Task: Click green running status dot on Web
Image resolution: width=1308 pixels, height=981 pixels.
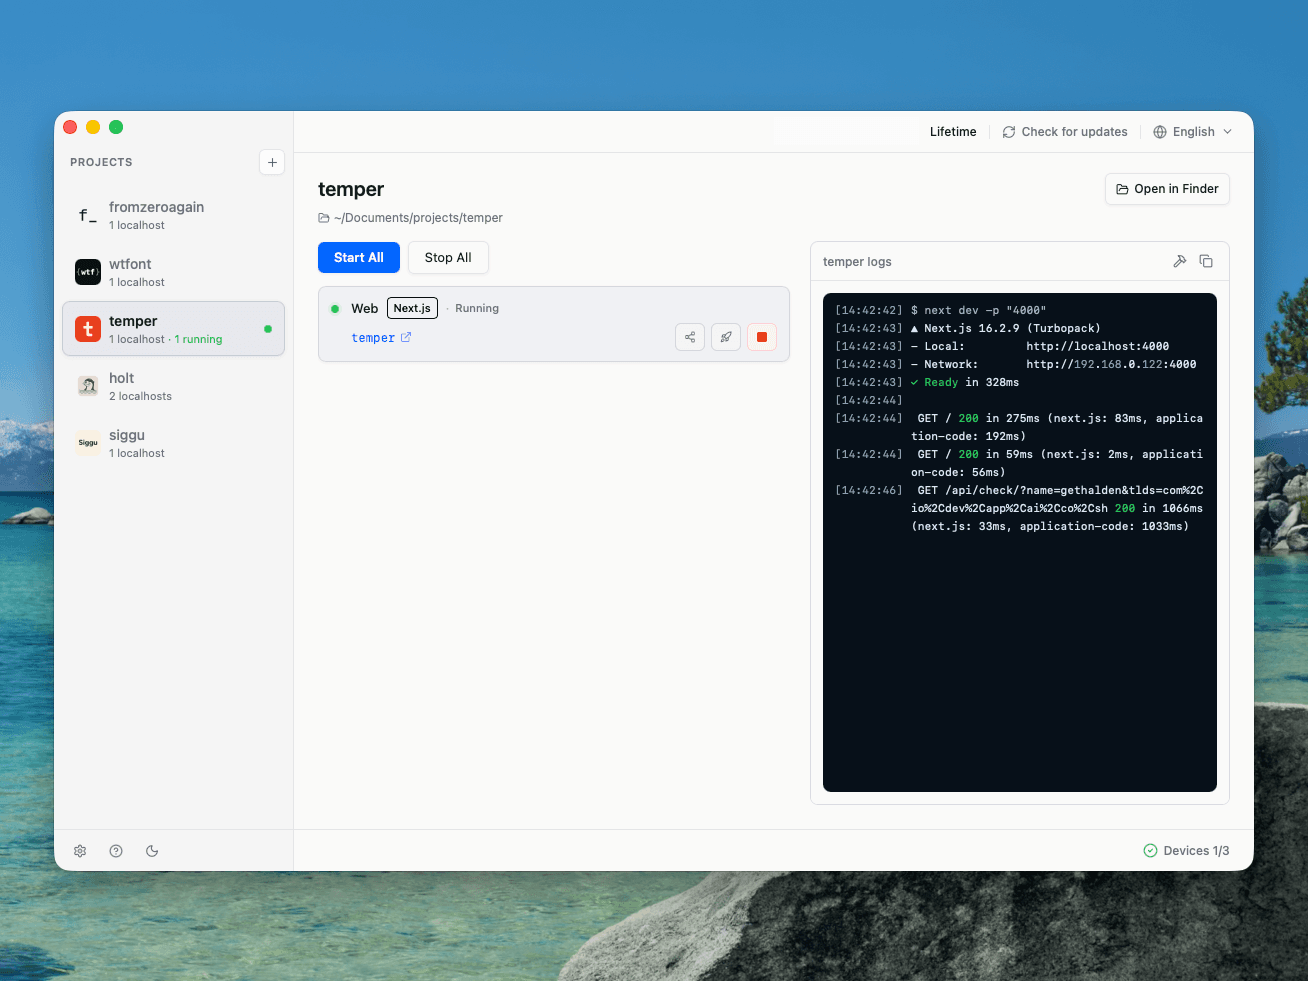Action: [x=335, y=309]
